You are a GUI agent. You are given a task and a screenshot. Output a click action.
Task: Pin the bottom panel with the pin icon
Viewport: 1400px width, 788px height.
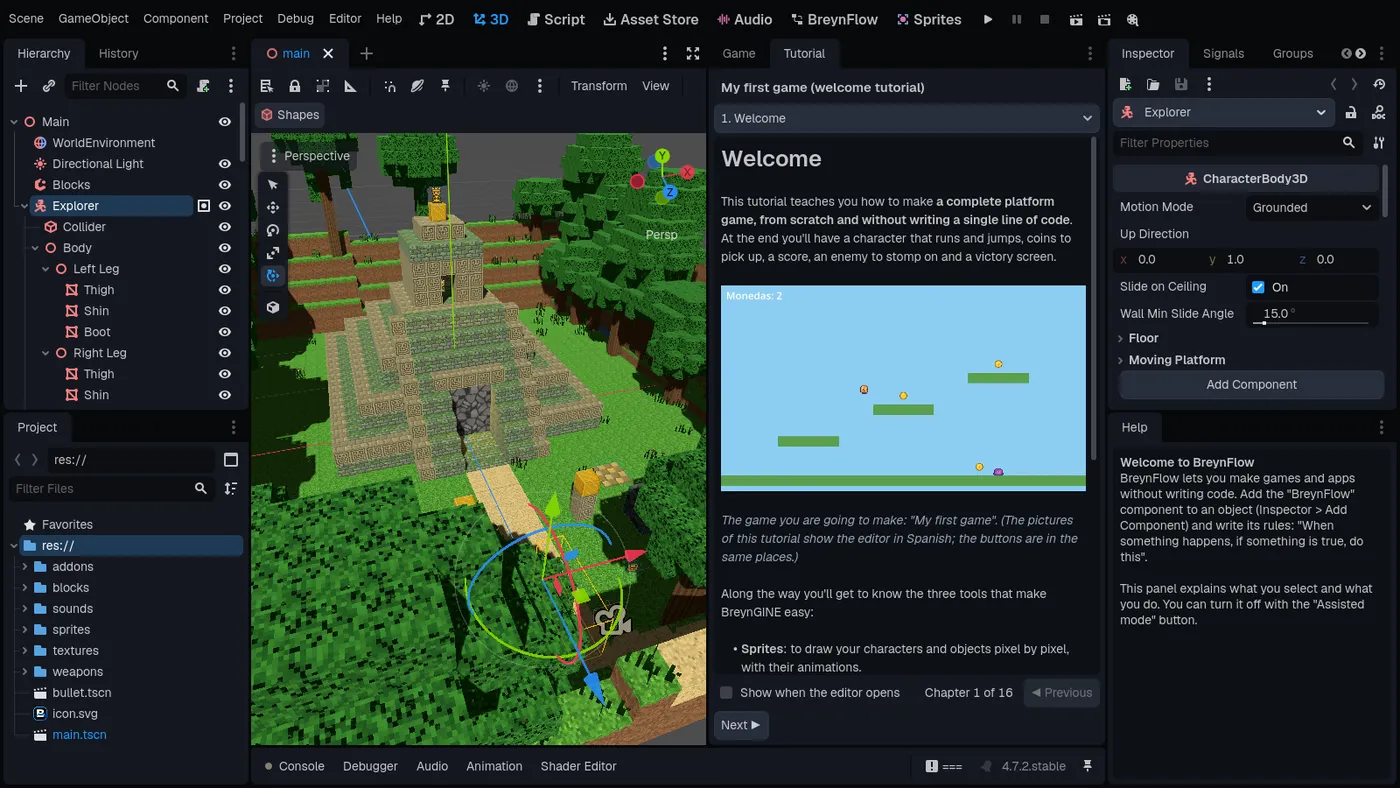click(1087, 766)
